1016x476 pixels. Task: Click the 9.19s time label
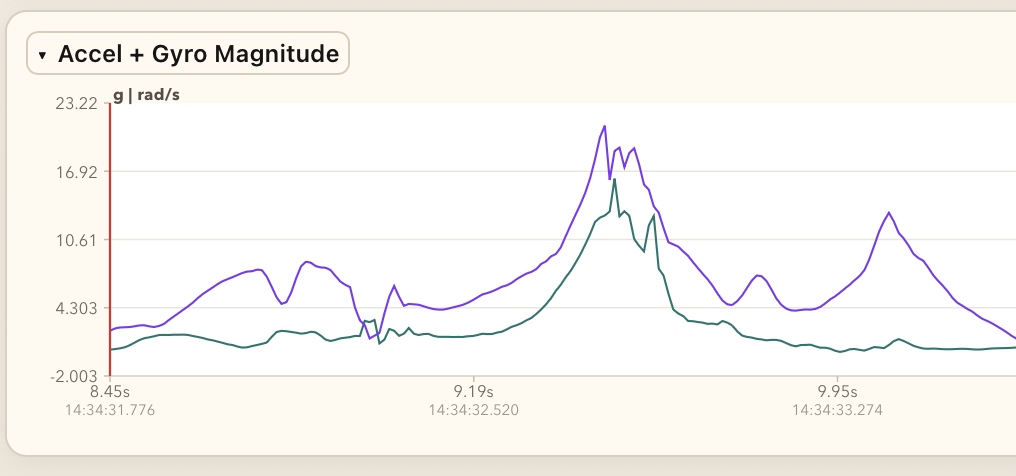point(474,391)
